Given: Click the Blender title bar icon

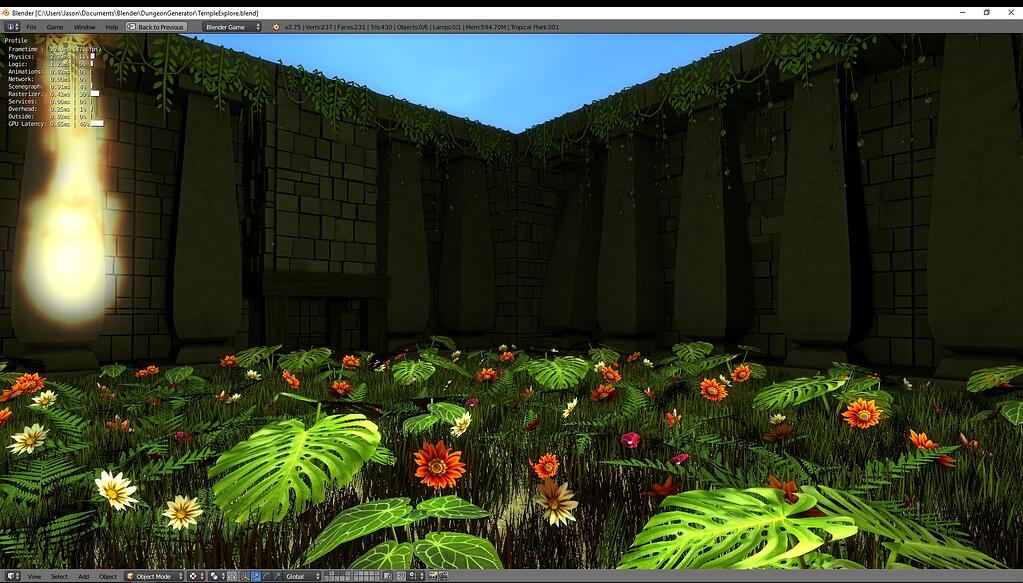Looking at the screenshot, I should [x=6, y=12].
